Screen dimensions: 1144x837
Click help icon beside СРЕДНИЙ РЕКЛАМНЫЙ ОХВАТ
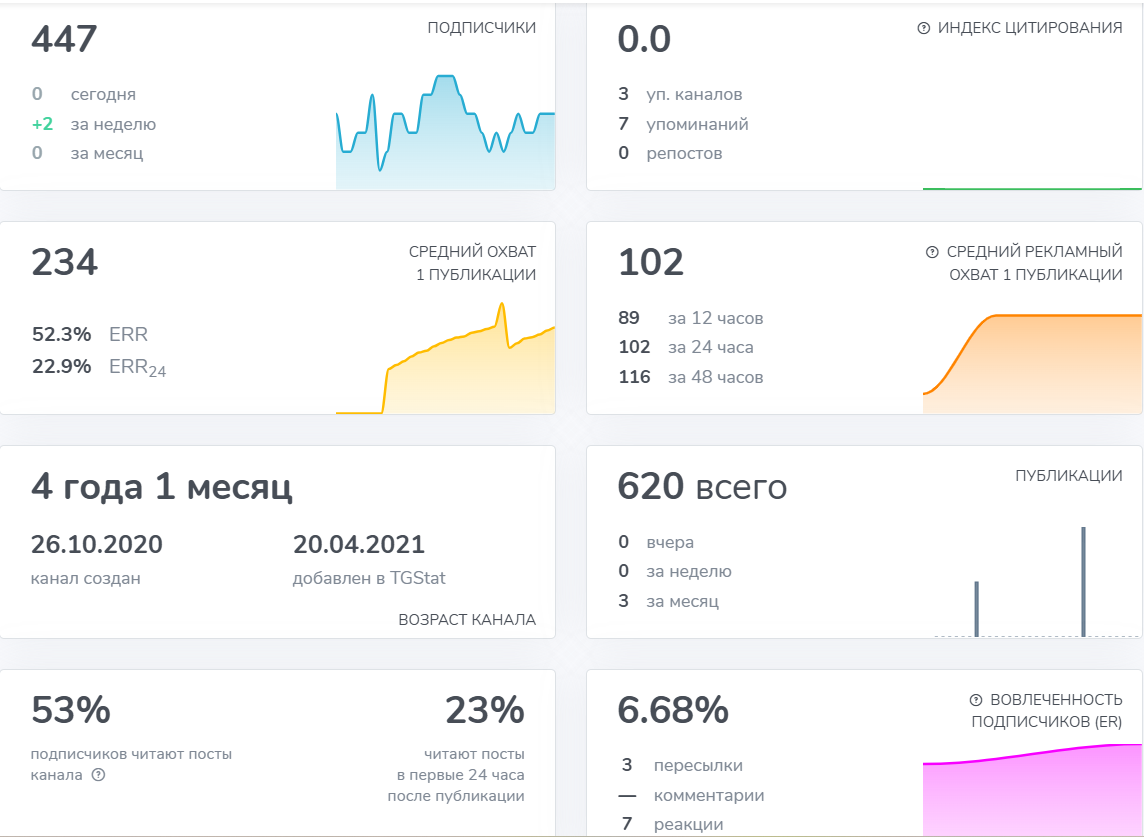pyautogui.click(x=932, y=252)
